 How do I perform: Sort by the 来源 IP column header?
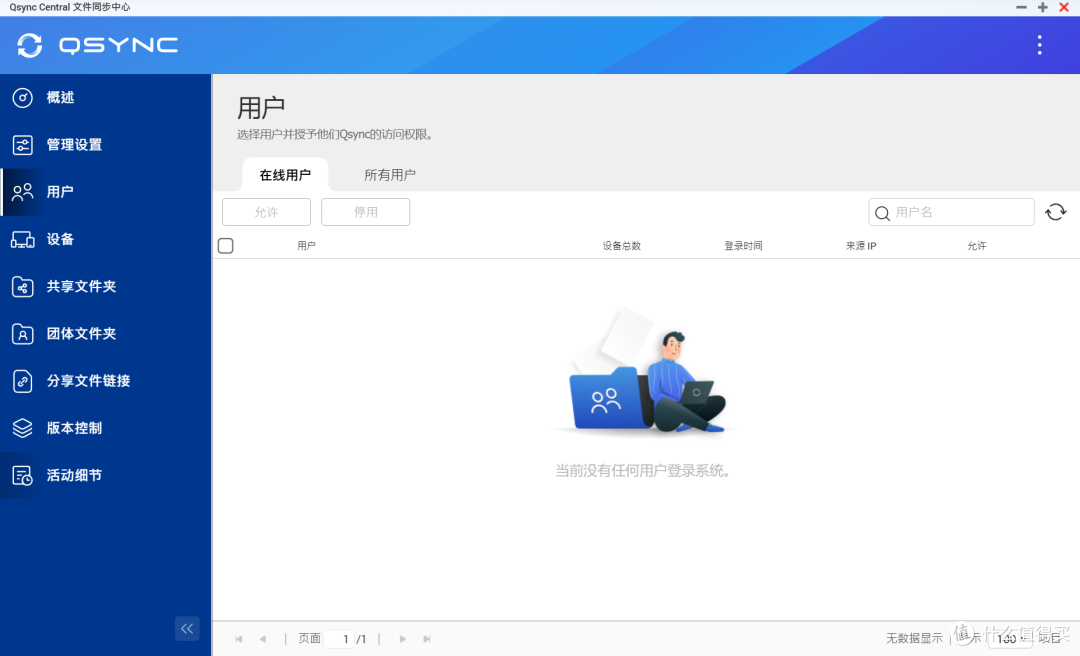pos(861,246)
